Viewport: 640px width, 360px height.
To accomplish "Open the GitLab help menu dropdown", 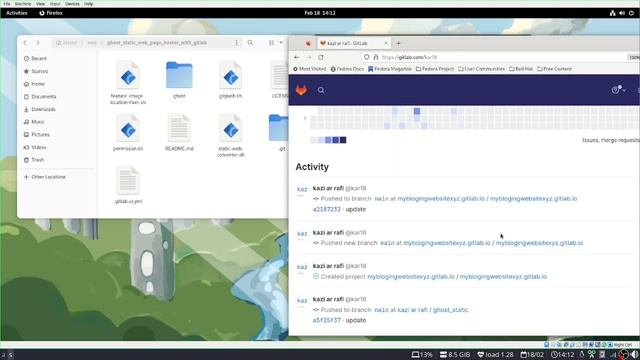I will pos(618,90).
